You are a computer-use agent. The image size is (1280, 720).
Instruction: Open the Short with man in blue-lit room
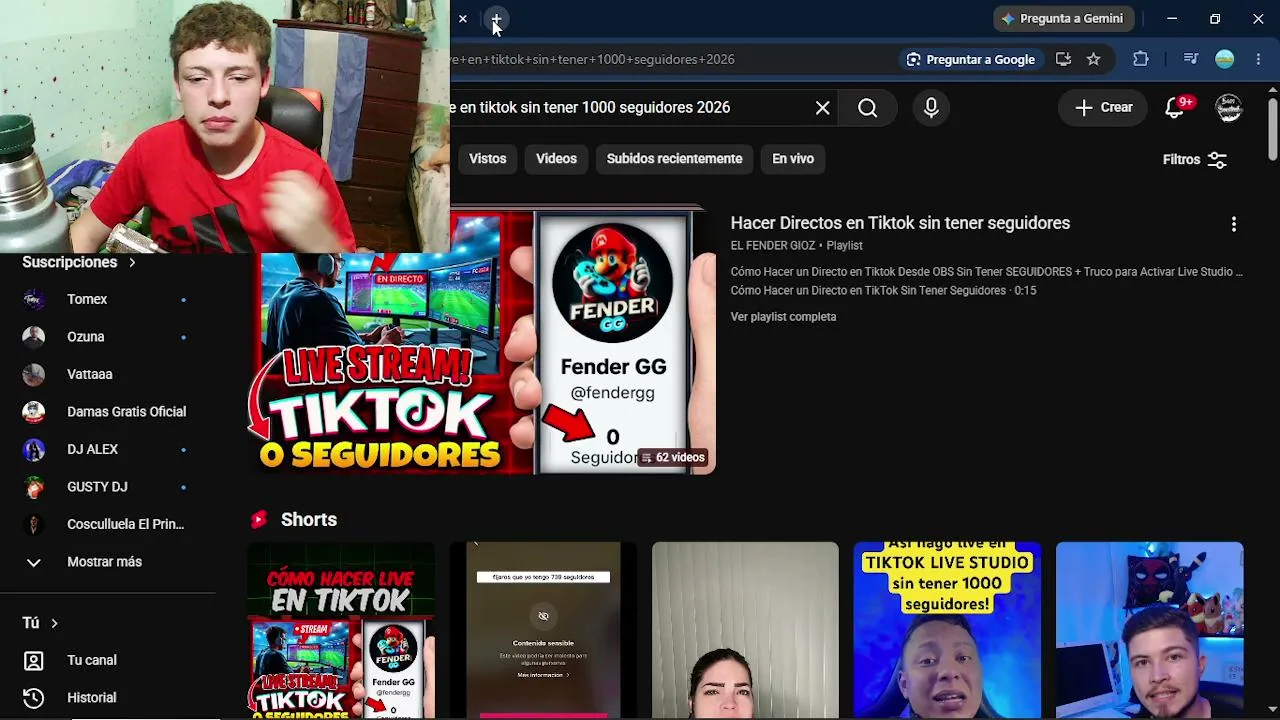(x=1149, y=630)
